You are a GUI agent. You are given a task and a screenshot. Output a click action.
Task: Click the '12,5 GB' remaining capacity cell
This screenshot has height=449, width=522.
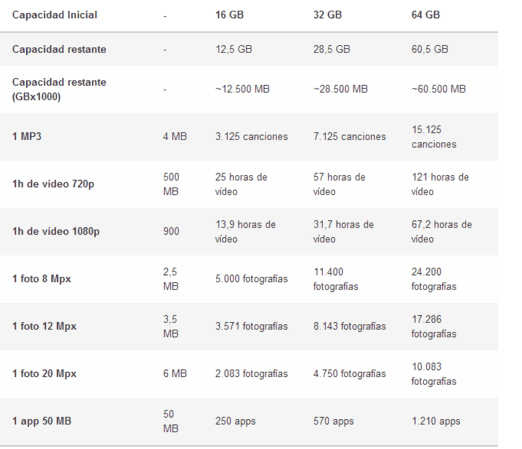click(x=234, y=49)
